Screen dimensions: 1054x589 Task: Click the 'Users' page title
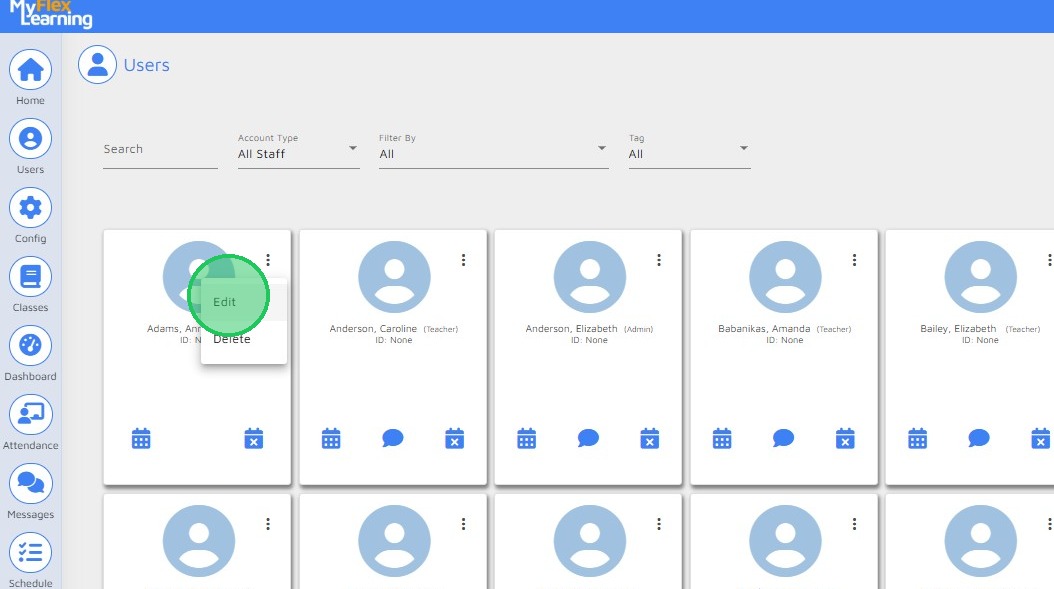tap(147, 65)
